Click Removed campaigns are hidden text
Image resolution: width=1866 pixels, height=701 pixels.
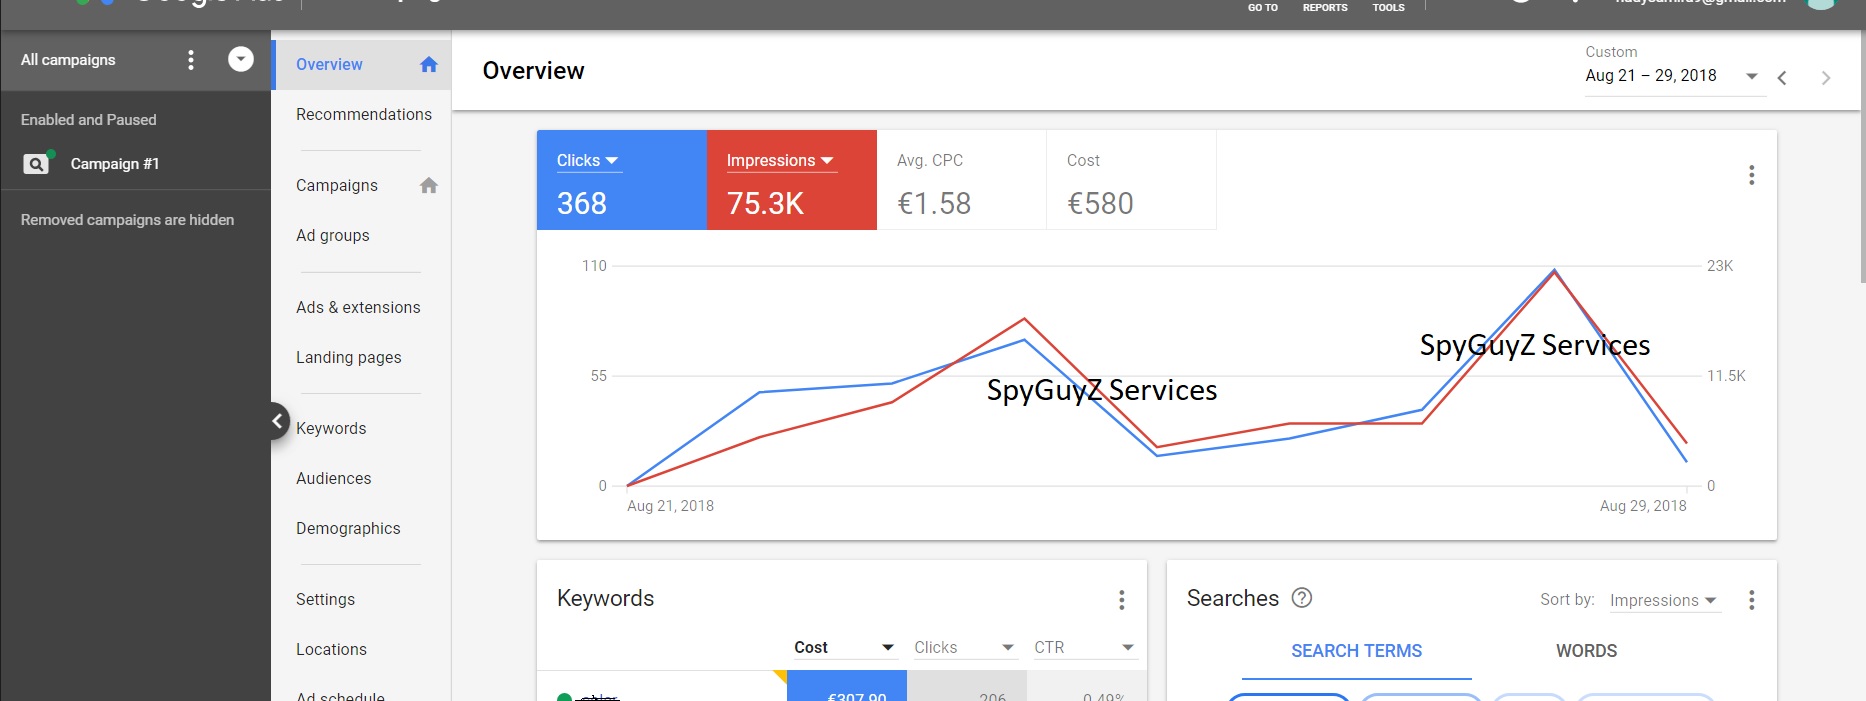127,220
